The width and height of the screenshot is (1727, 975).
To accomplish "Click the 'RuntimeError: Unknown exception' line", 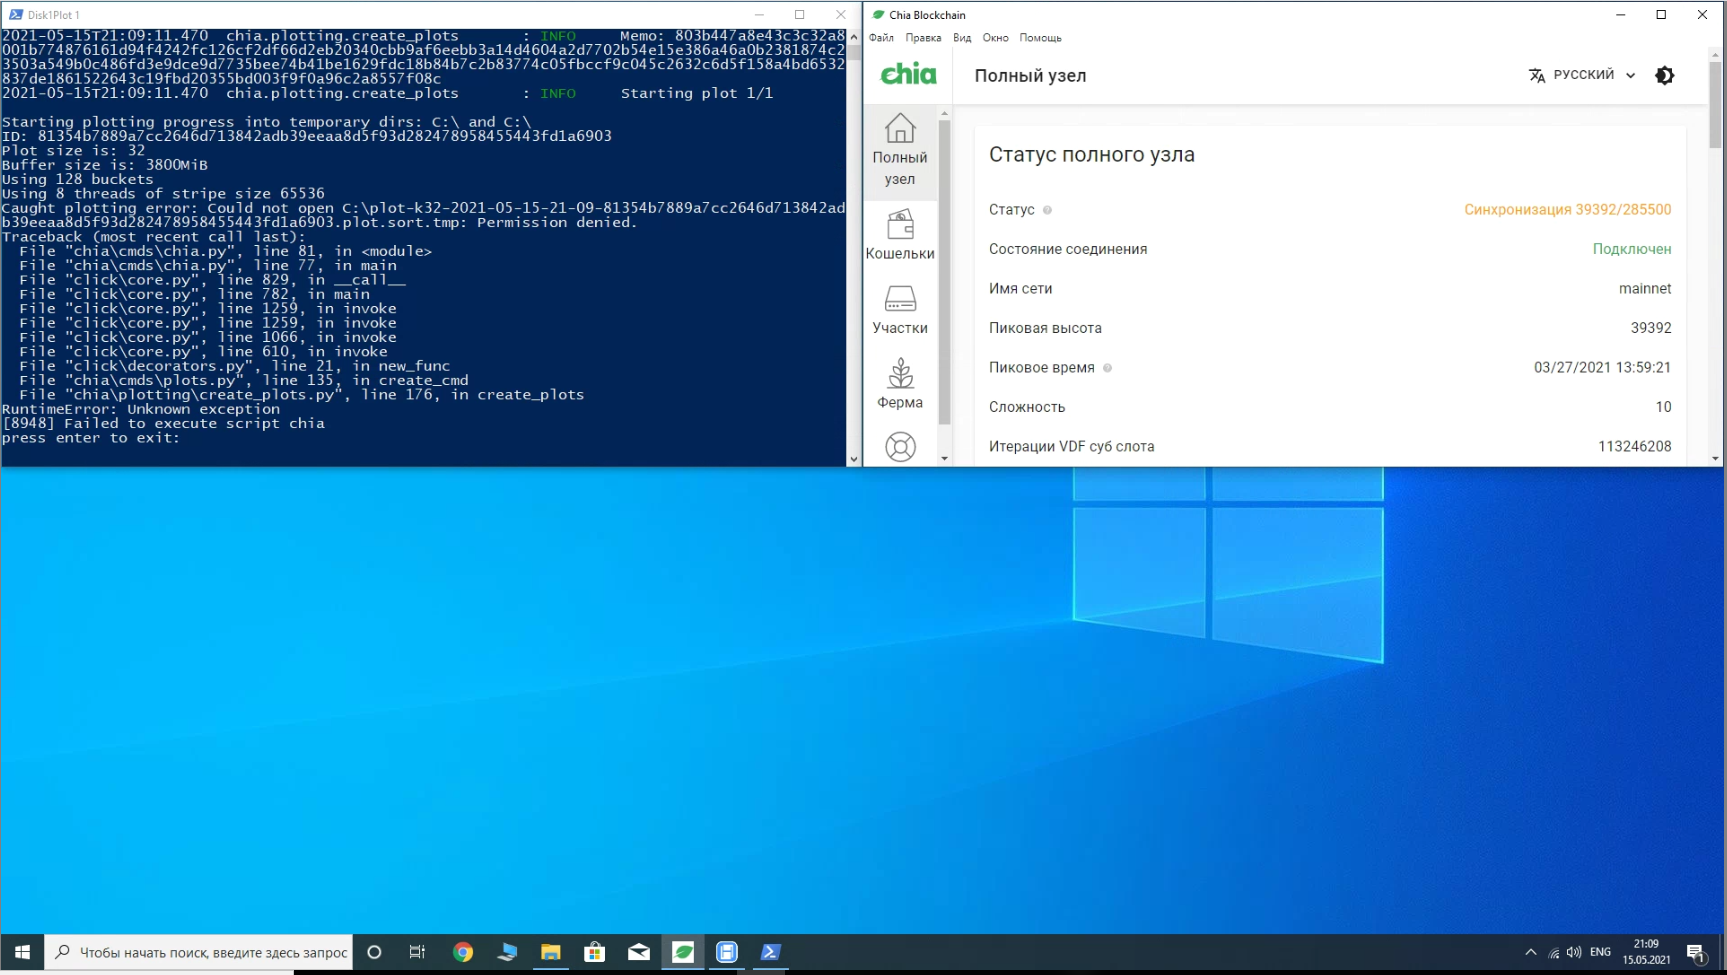I will pyautogui.click(x=141, y=409).
